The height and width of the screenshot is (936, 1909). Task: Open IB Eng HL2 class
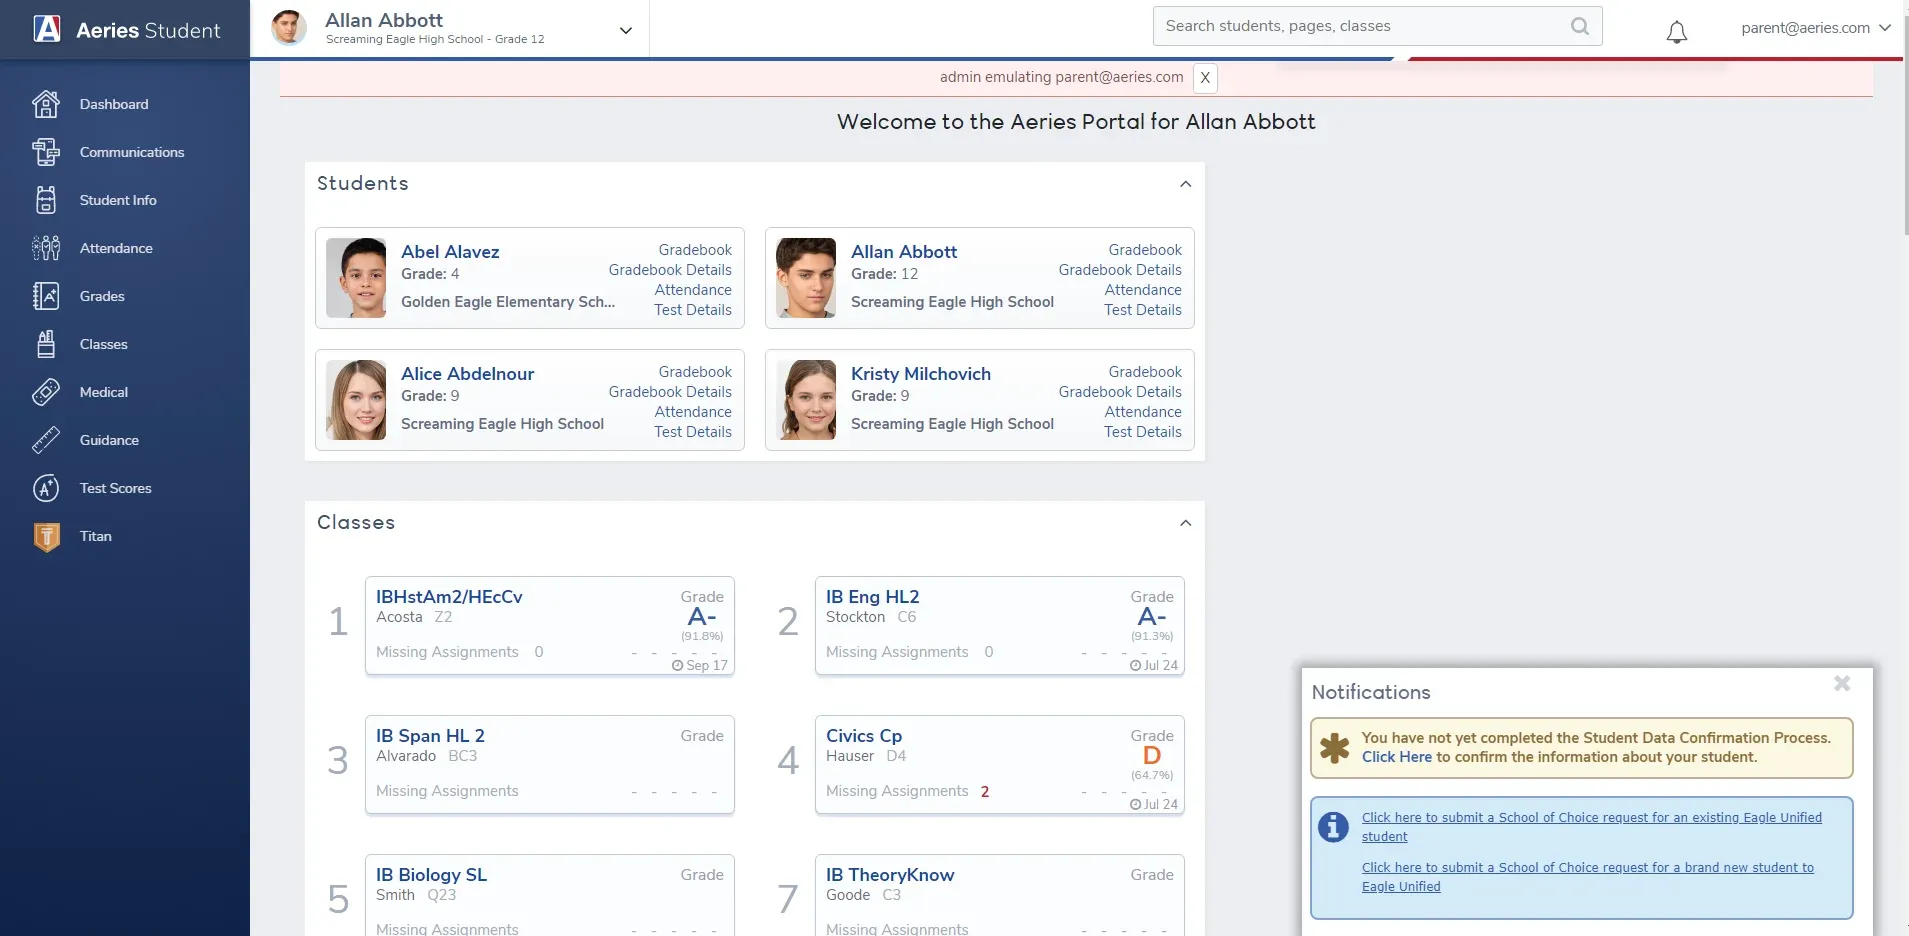(x=872, y=597)
